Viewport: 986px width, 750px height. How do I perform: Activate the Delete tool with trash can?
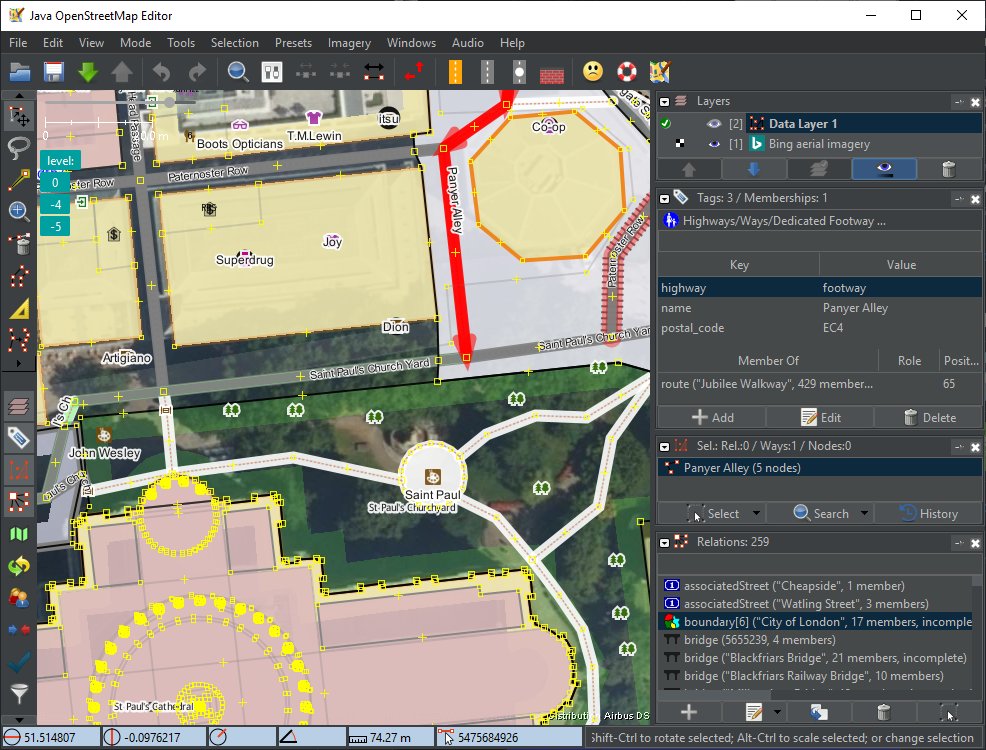coord(19,244)
